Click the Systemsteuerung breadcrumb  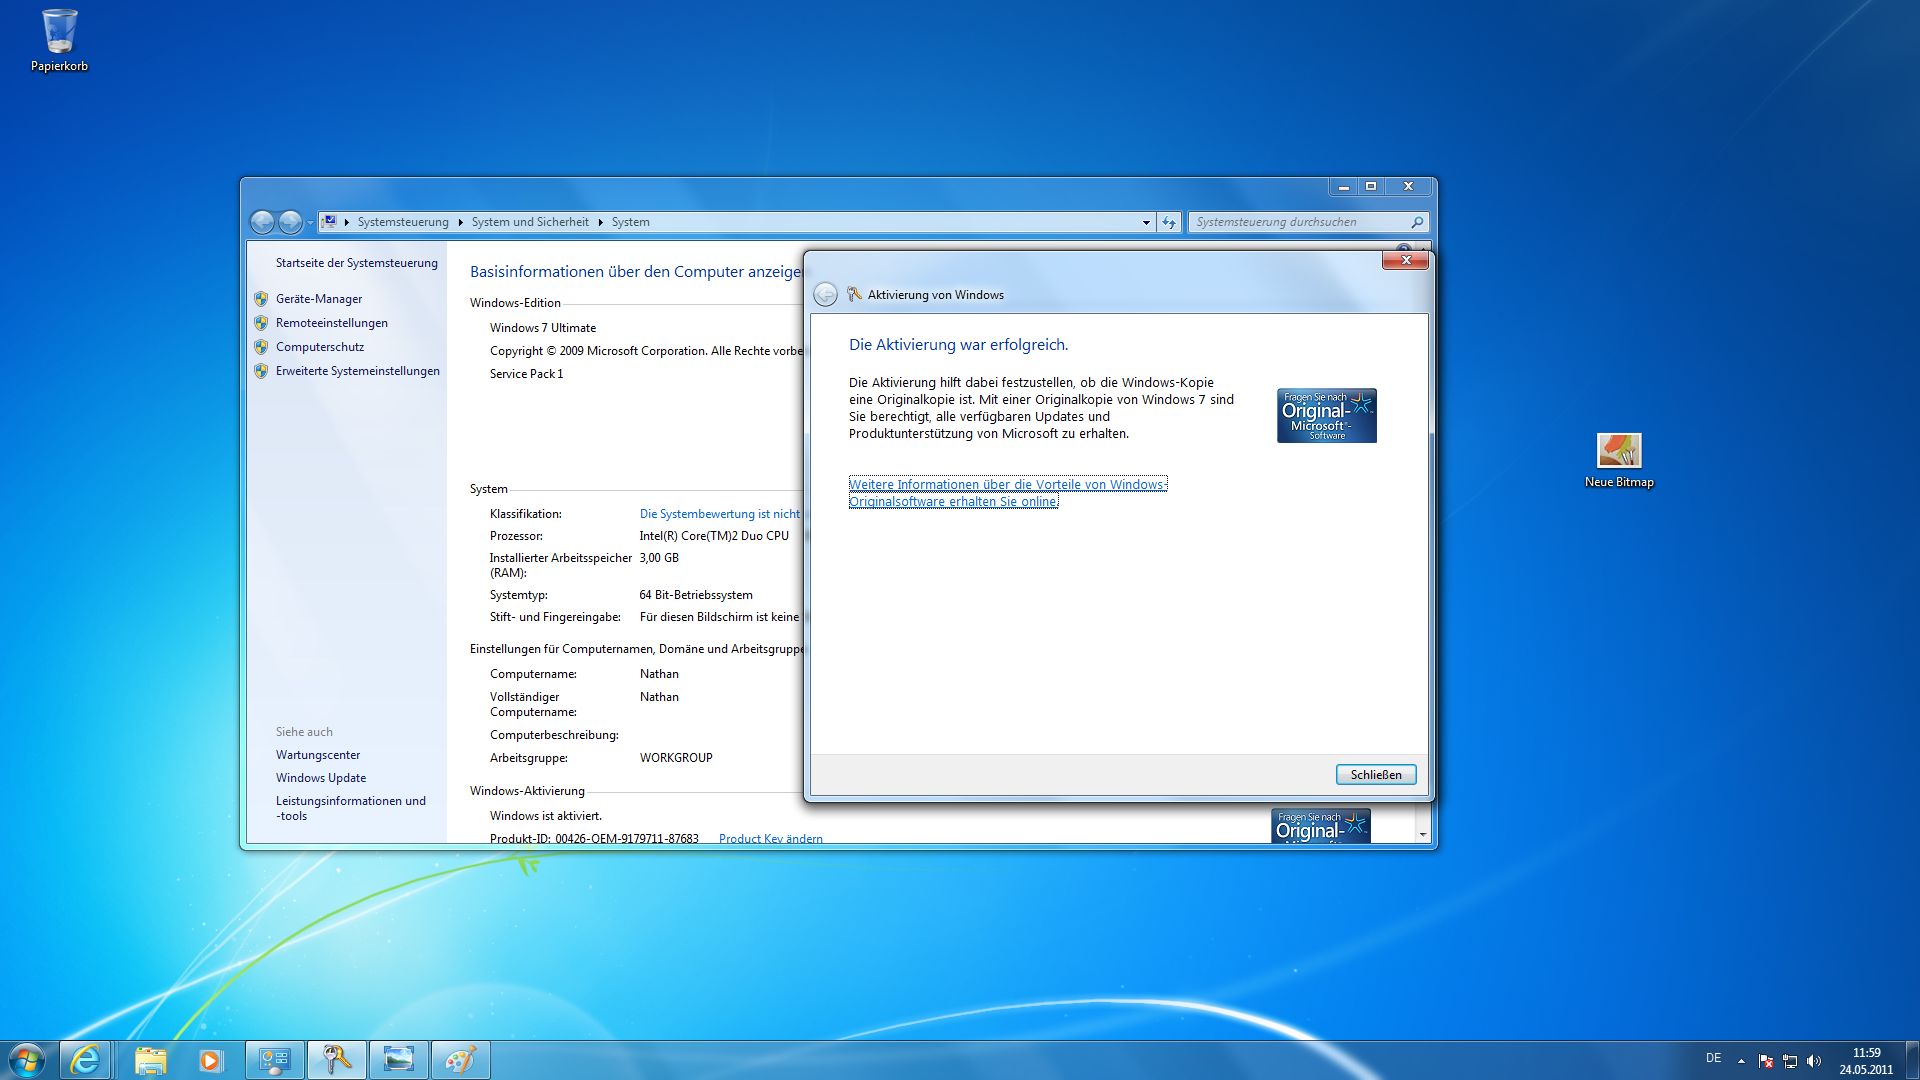click(403, 222)
